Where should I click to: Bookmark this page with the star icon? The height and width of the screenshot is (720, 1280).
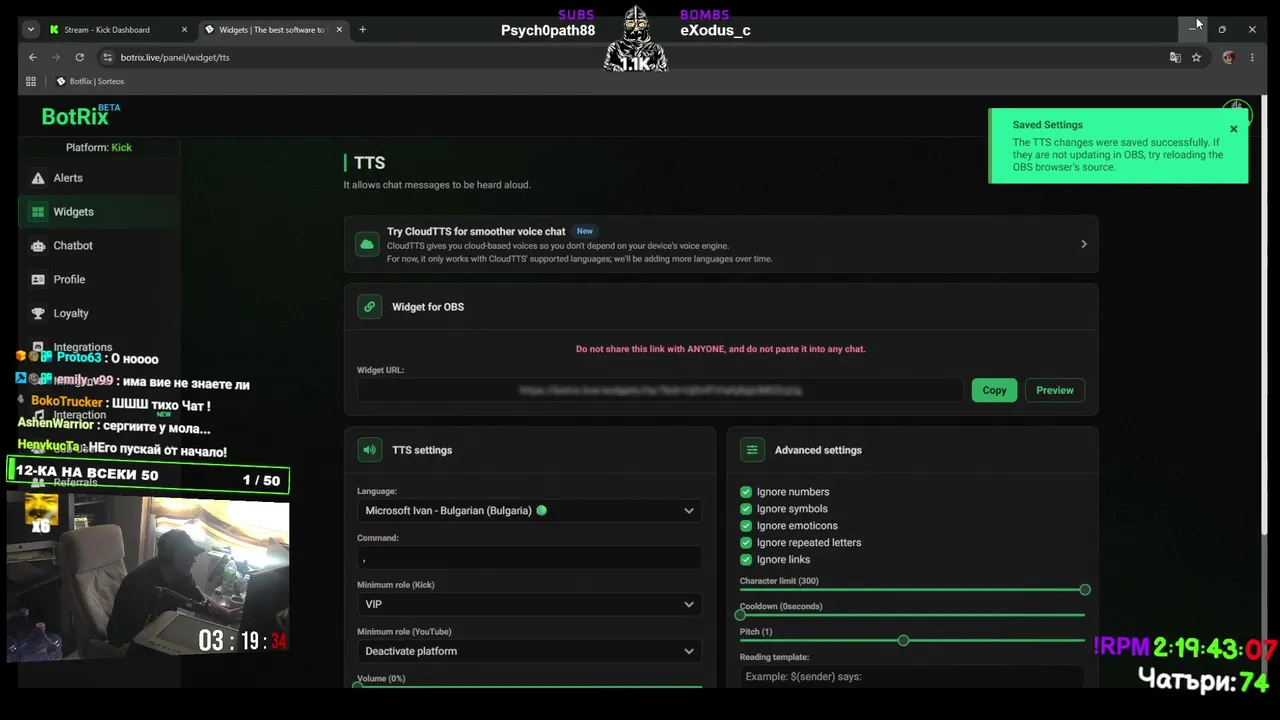(1196, 57)
